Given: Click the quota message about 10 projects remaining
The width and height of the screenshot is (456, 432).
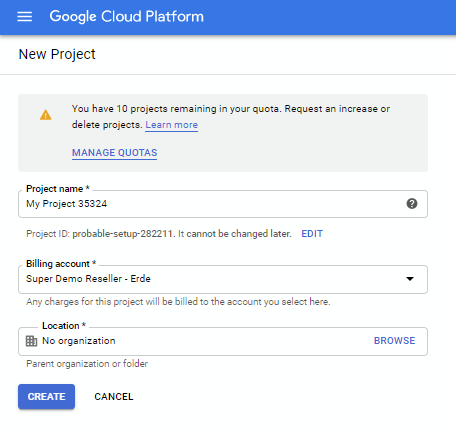Looking at the screenshot, I should click(x=231, y=117).
